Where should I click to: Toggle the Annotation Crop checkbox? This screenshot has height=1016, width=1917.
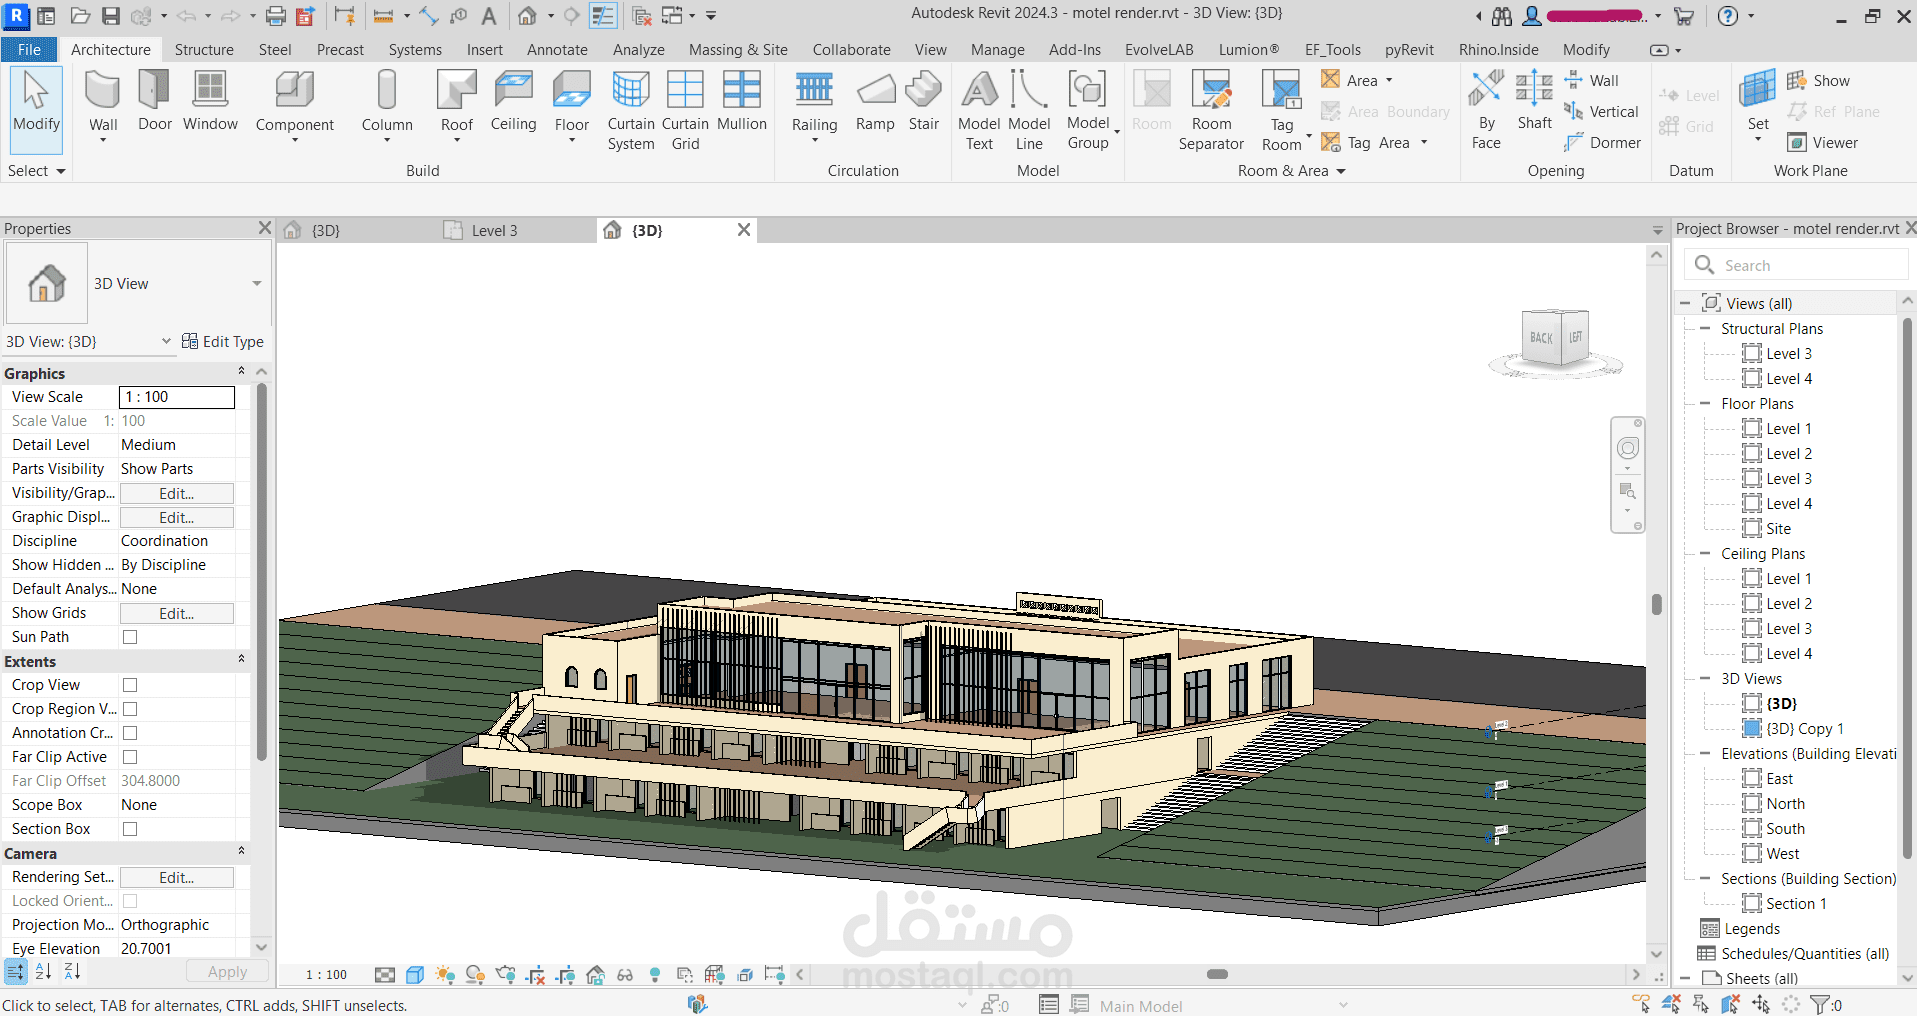[x=130, y=733]
